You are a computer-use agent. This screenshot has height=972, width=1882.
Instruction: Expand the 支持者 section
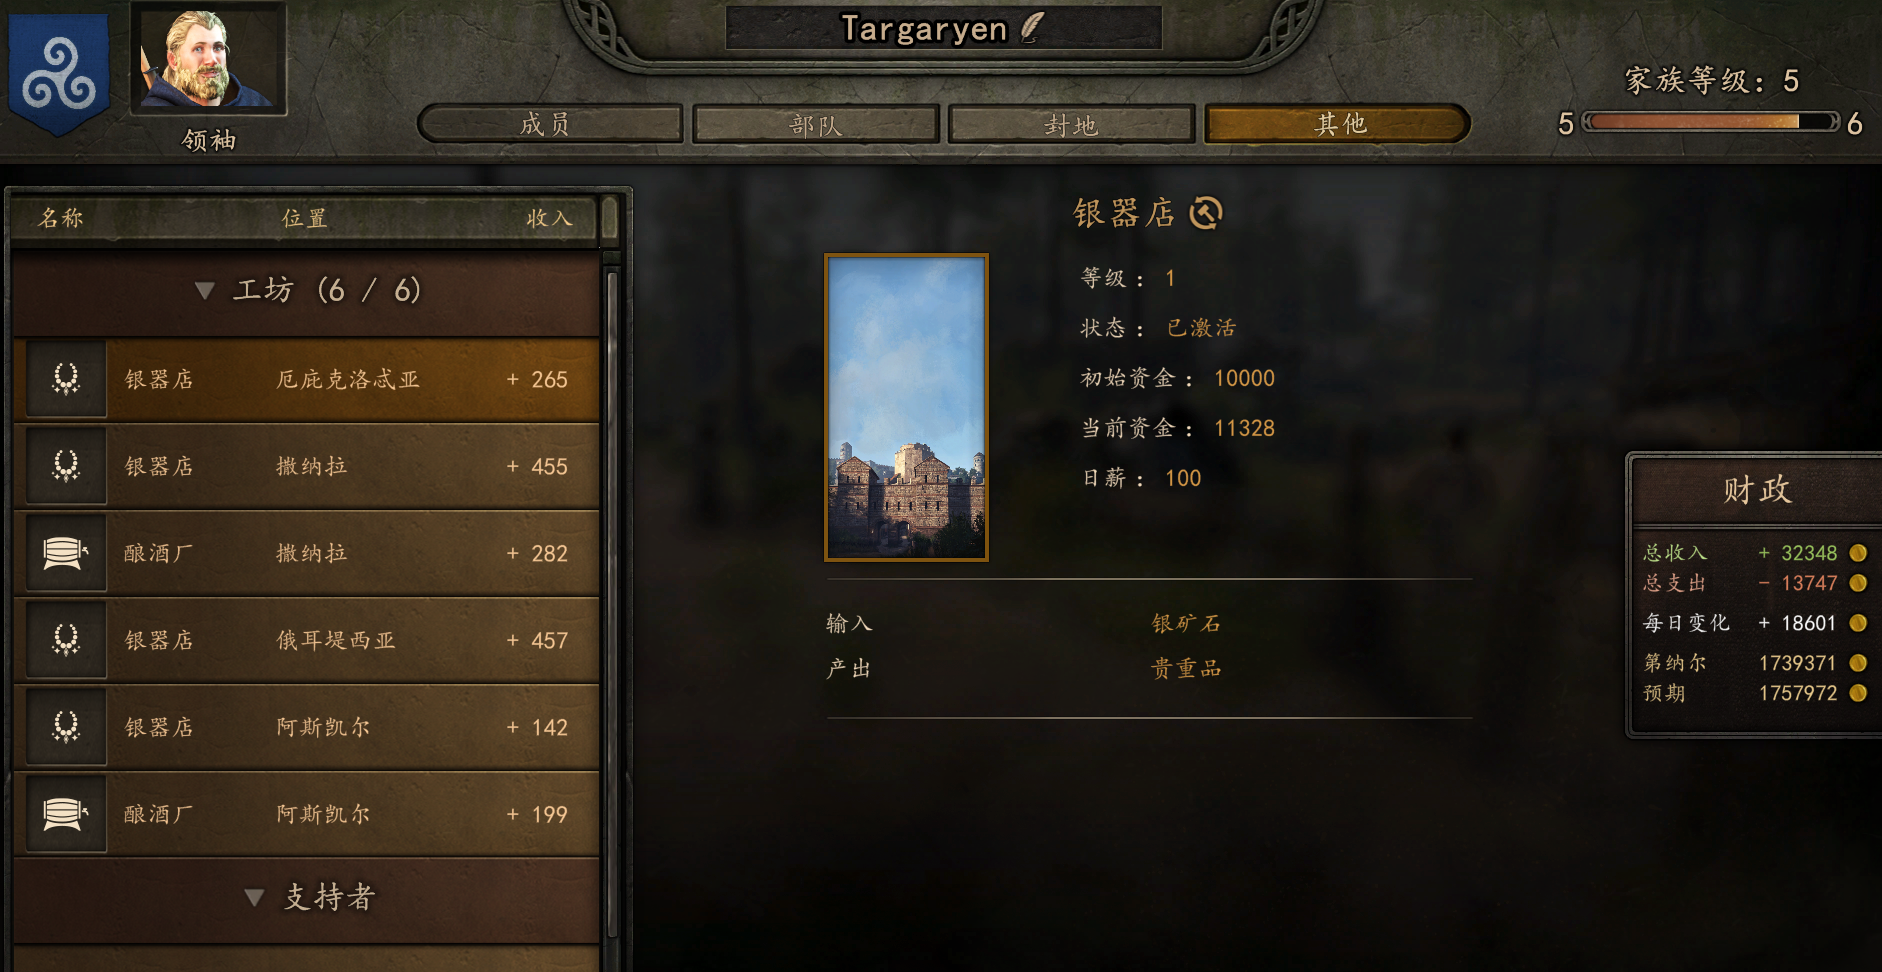coord(306,897)
